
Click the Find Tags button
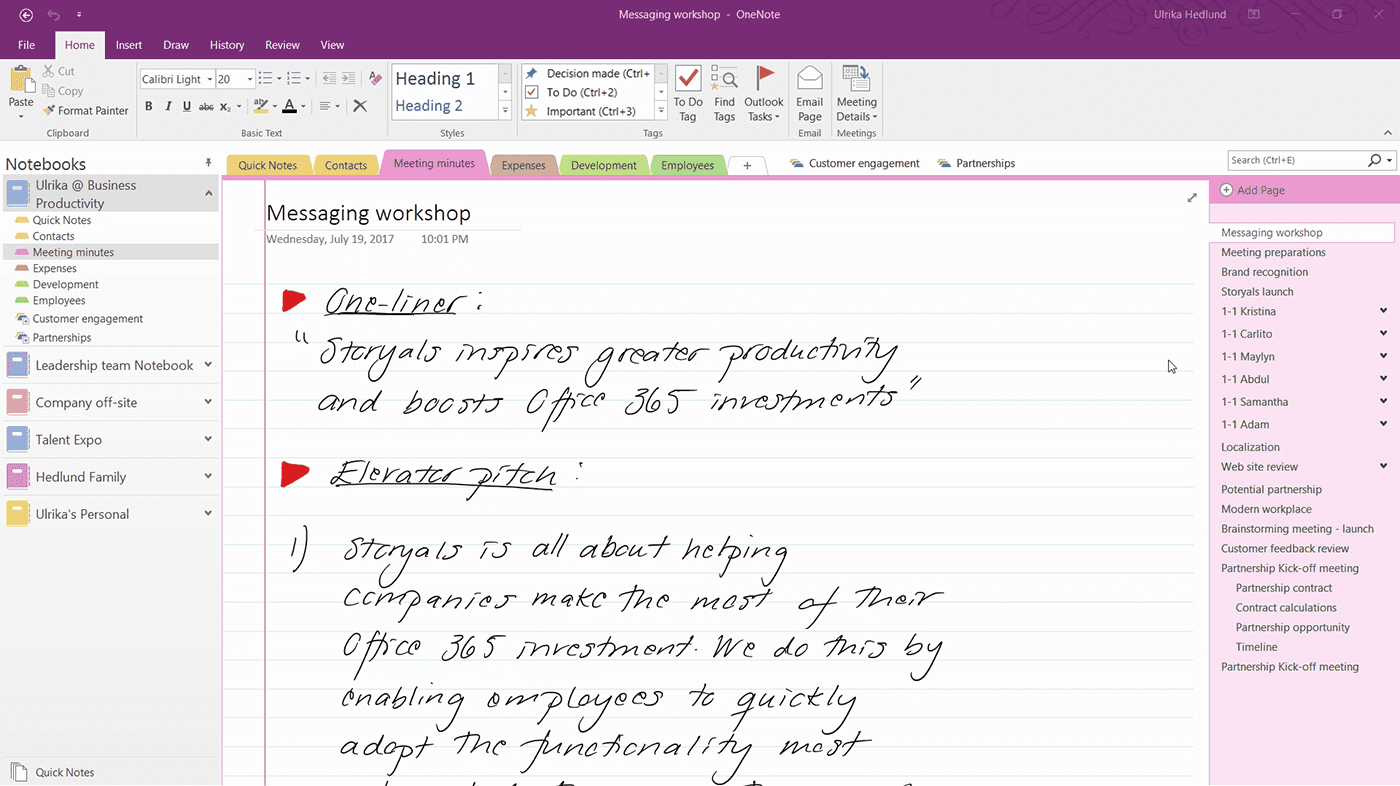pyautogui.click(x=725, y=94)
